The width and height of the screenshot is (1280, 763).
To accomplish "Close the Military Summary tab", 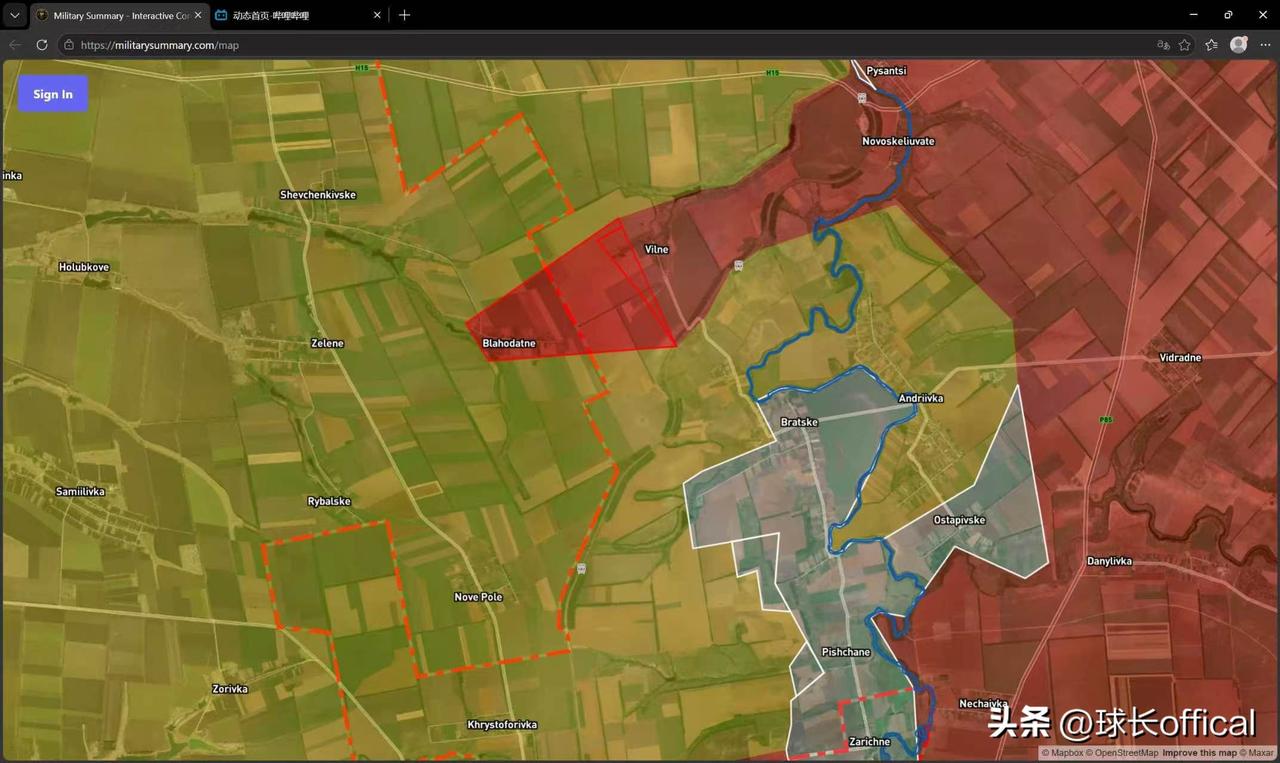I will [x=198, y=15].
